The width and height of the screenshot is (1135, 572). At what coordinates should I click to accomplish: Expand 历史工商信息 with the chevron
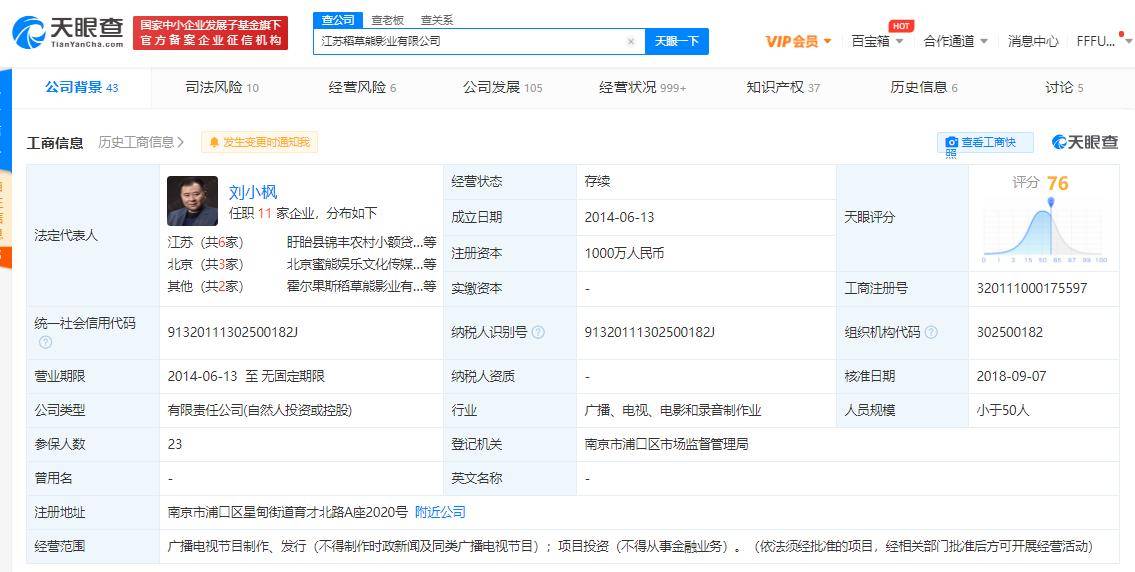click(180, 143)
